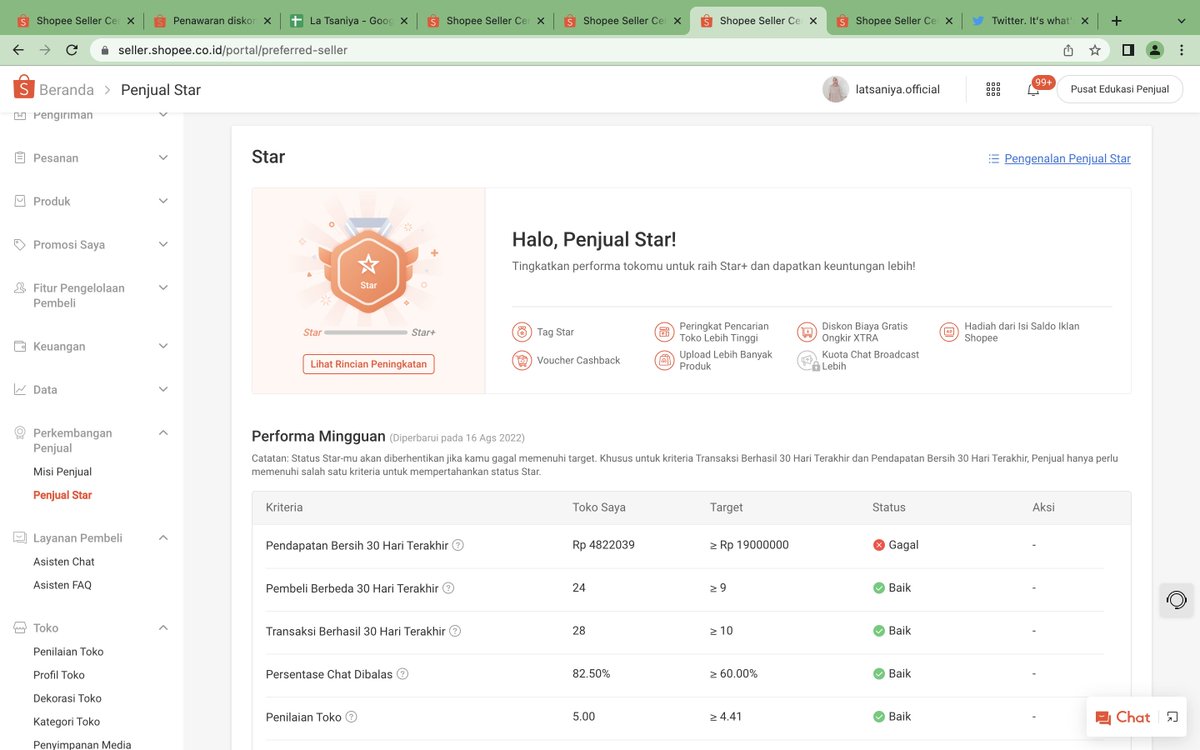Collapse Perkembangan Penjual sidebar section
This screenshot has width=1200, height=750.
tap(164, 432)
